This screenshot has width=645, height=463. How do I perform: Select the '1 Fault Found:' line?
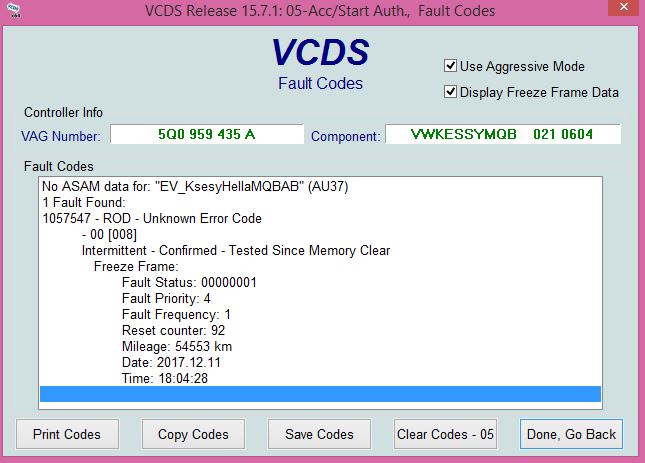coord(84,202)
